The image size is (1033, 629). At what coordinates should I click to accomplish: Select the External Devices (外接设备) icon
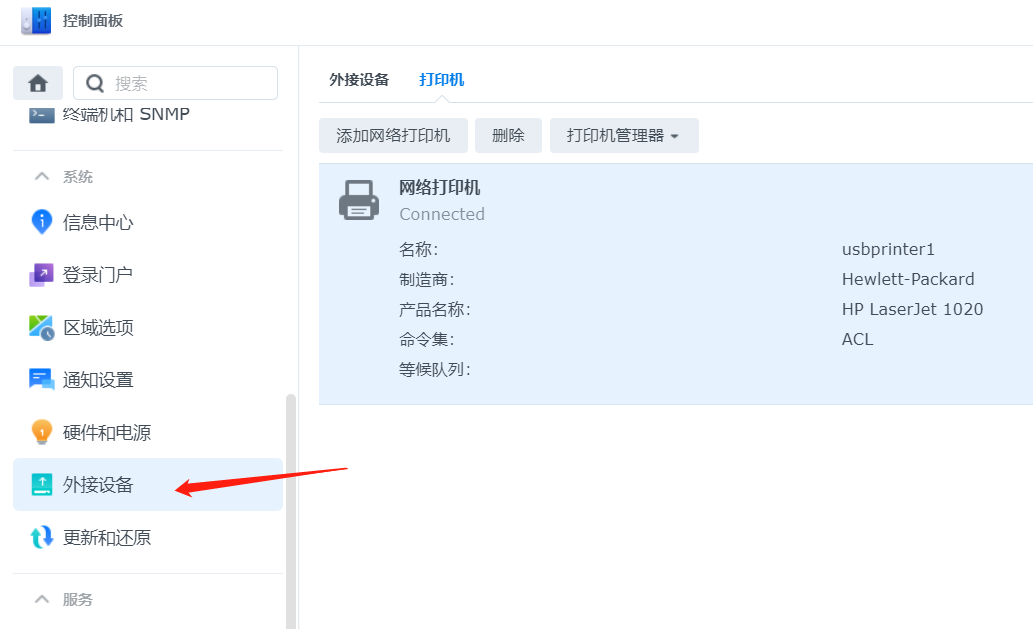point(41,485)
